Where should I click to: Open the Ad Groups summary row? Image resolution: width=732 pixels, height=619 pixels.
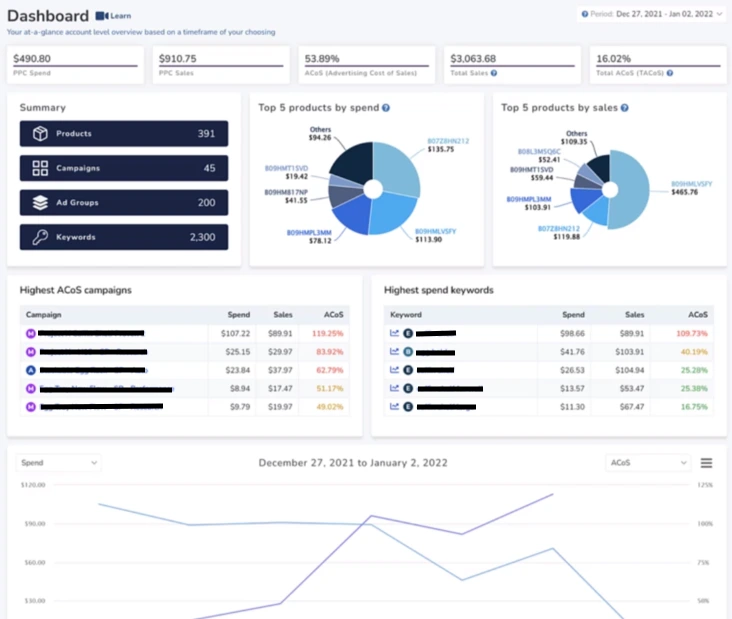(124, 203)
